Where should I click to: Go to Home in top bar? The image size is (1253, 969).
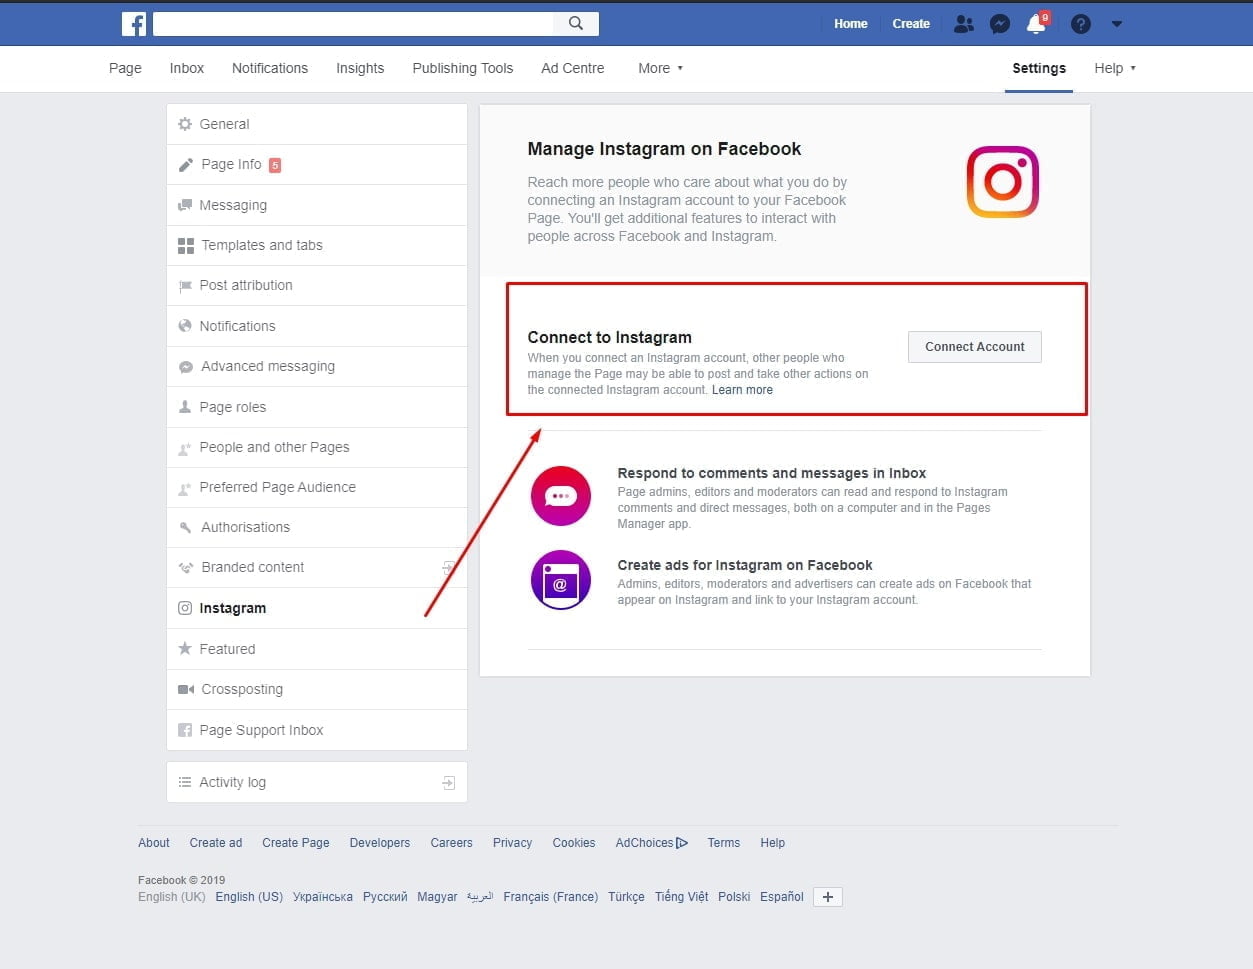coord(851,24)
